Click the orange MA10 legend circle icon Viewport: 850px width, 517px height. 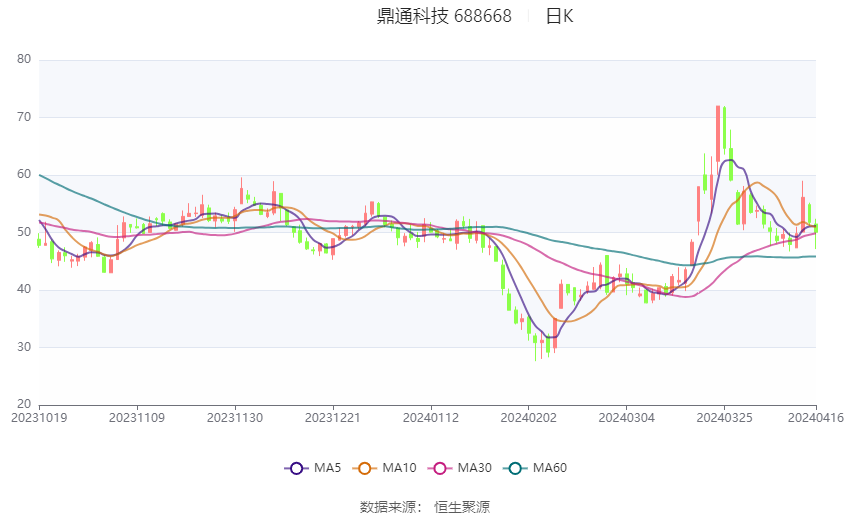pyautogui.click(x=364, y=468)
